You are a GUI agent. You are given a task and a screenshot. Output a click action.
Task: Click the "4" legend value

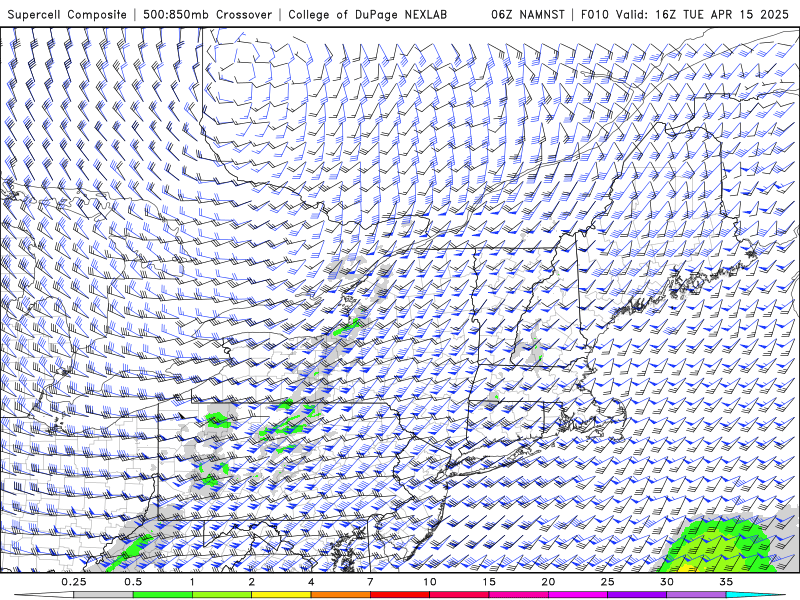coord(311,582)
